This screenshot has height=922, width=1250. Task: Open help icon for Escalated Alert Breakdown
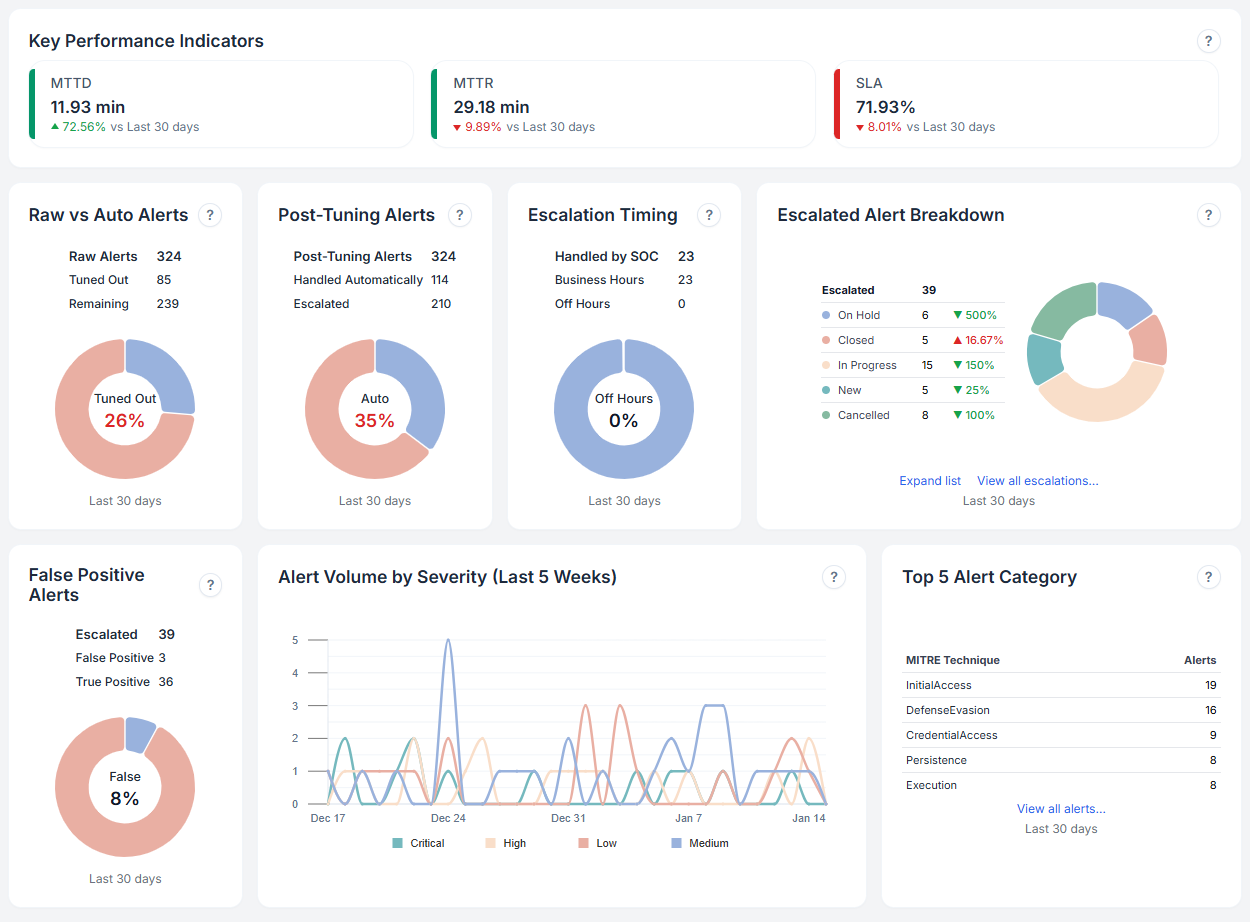[x=1208, y=215]
